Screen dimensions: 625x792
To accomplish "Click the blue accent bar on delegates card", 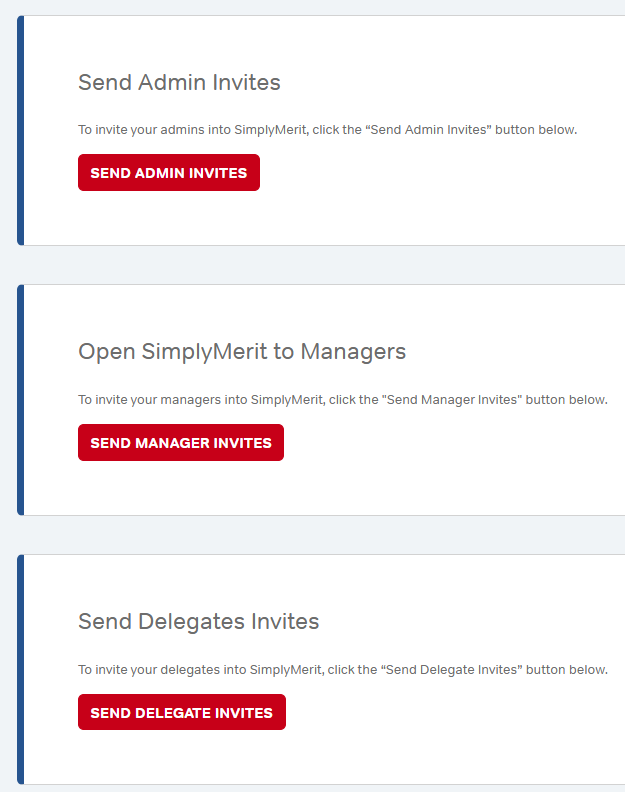I will click(20, 670).
